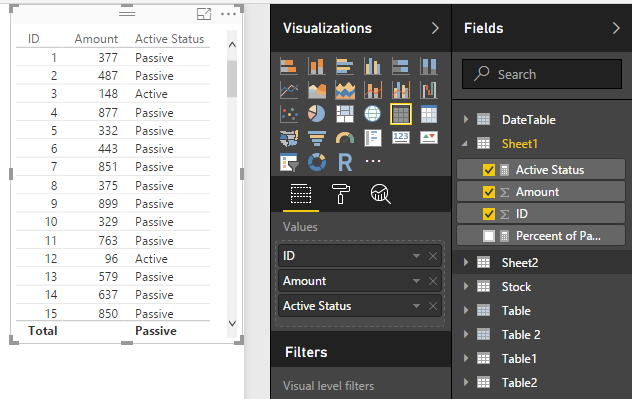The height and width of the screenshot is (399, 632).
Task: Select the Table2 entry in Fields
Action: coord(519,382)
